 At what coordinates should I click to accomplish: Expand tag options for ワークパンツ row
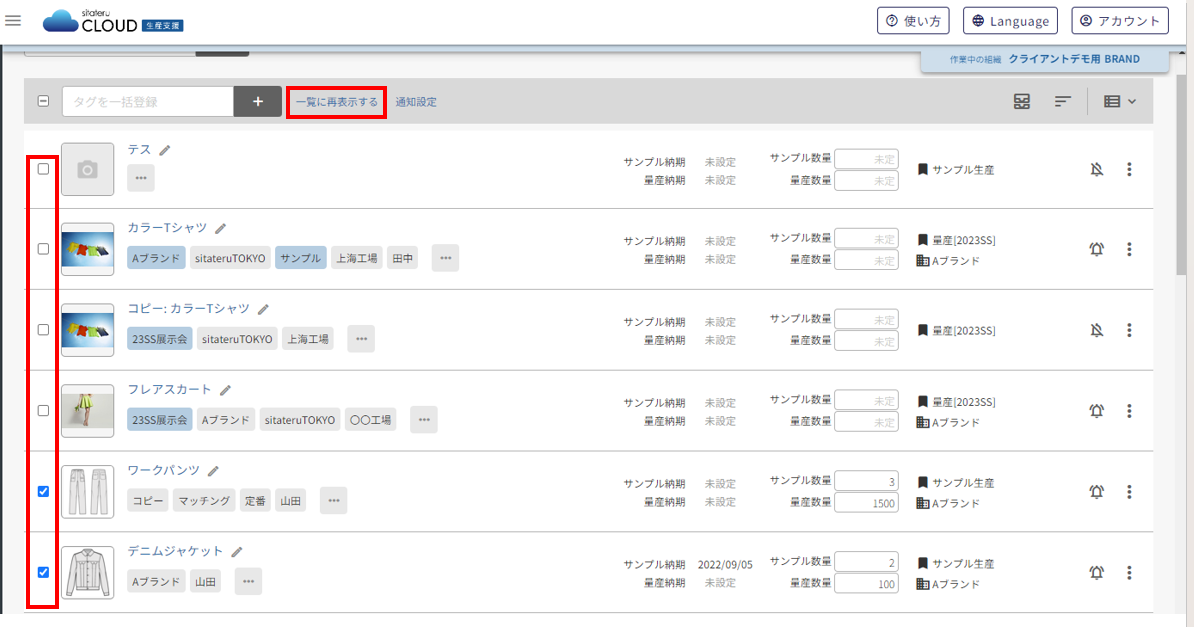click(x=334, y=500)
